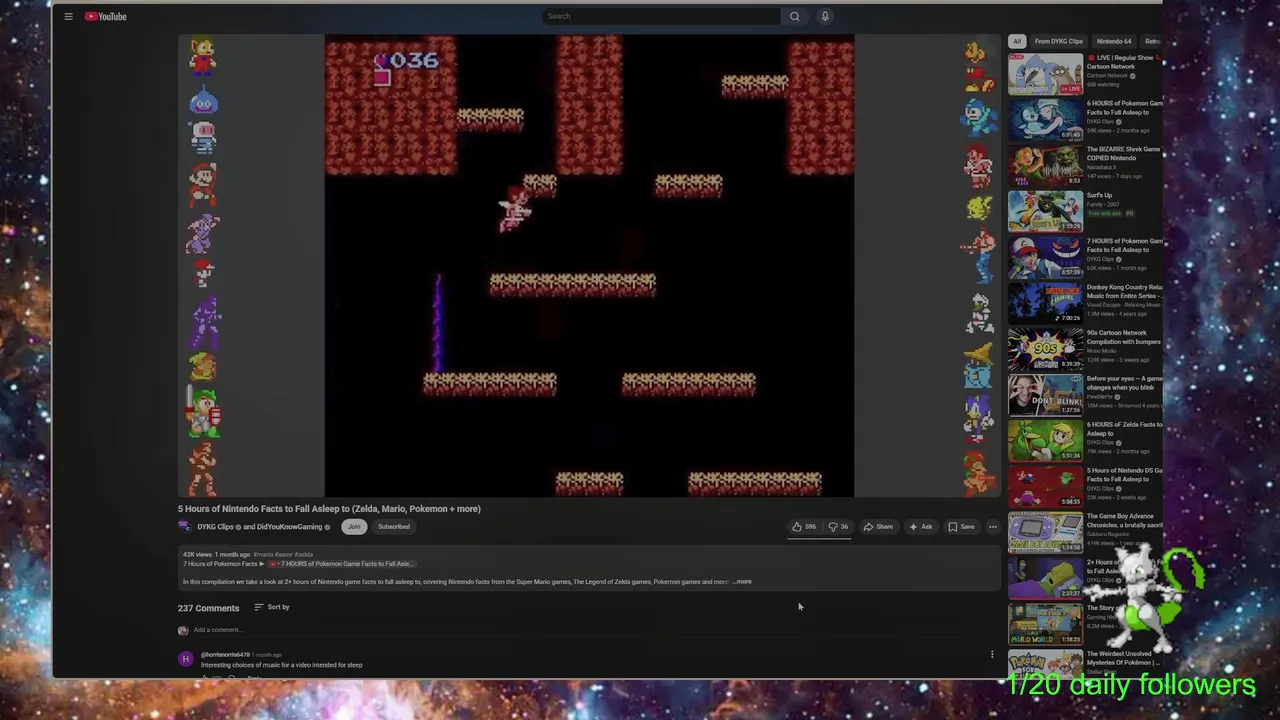Click the main video player
The width and height of the screenshot is (1280, 720).
pos(589,265)
